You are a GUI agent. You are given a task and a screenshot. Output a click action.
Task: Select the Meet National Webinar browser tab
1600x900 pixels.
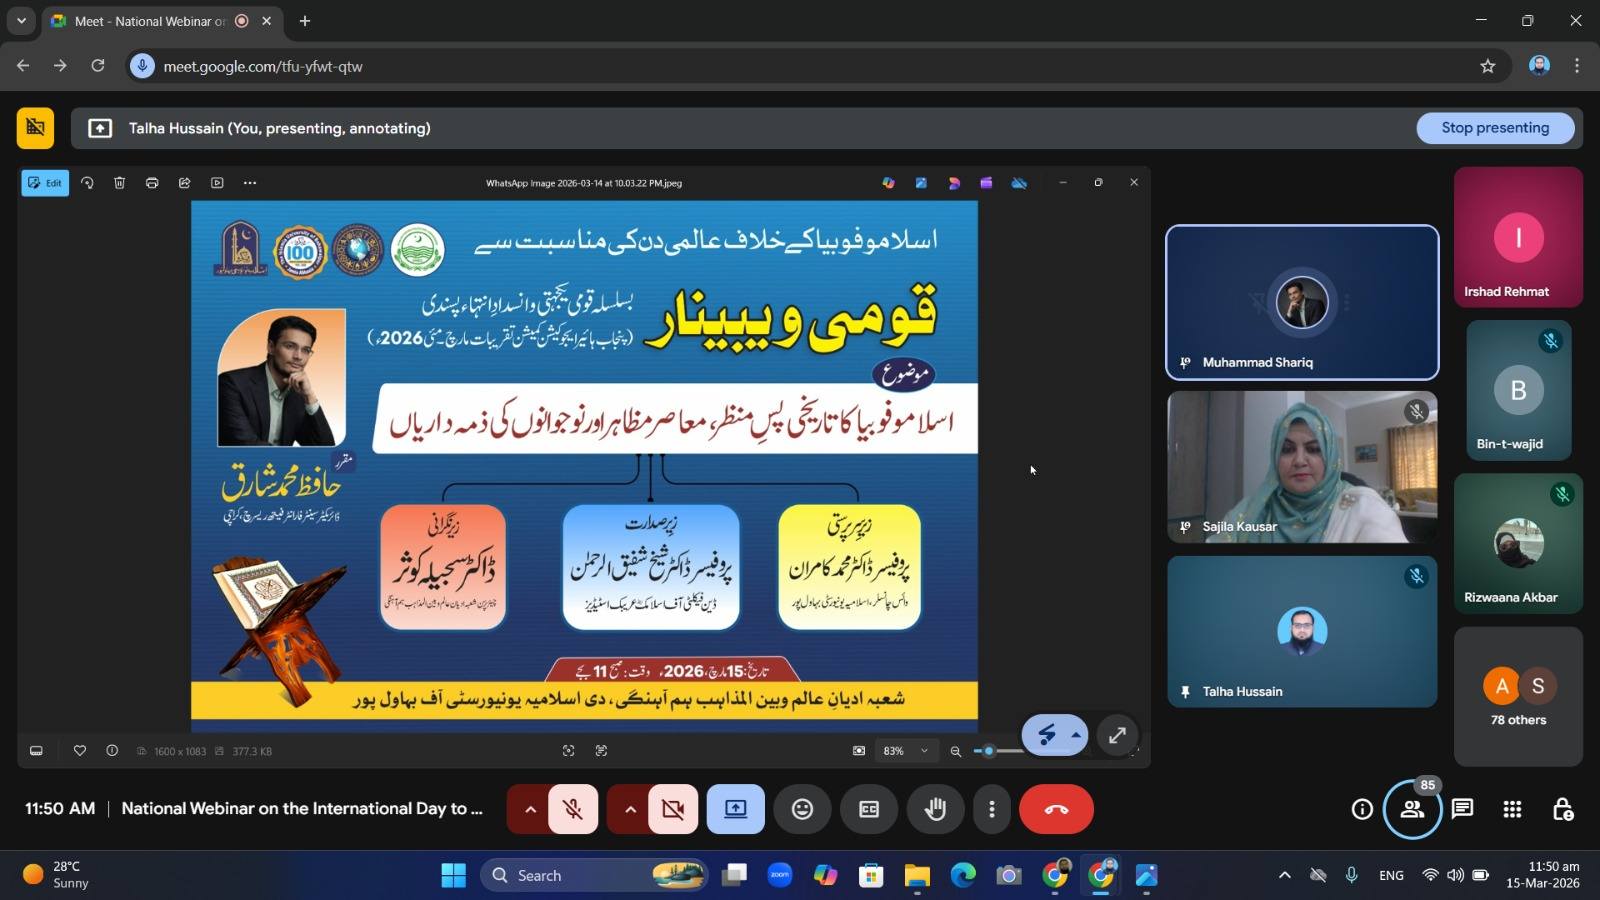(x=150, y=21)
